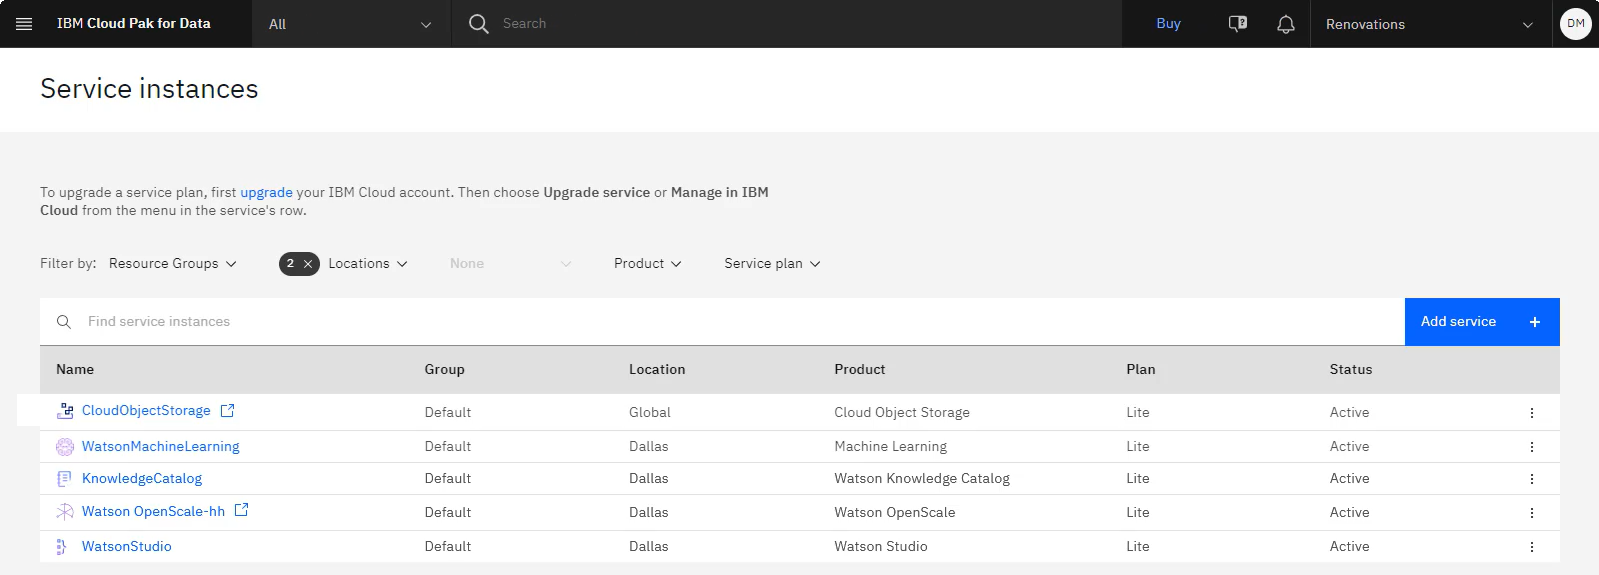Open the help and support icon
This screenshot has height=575, width=1599.
[1238, 24]
